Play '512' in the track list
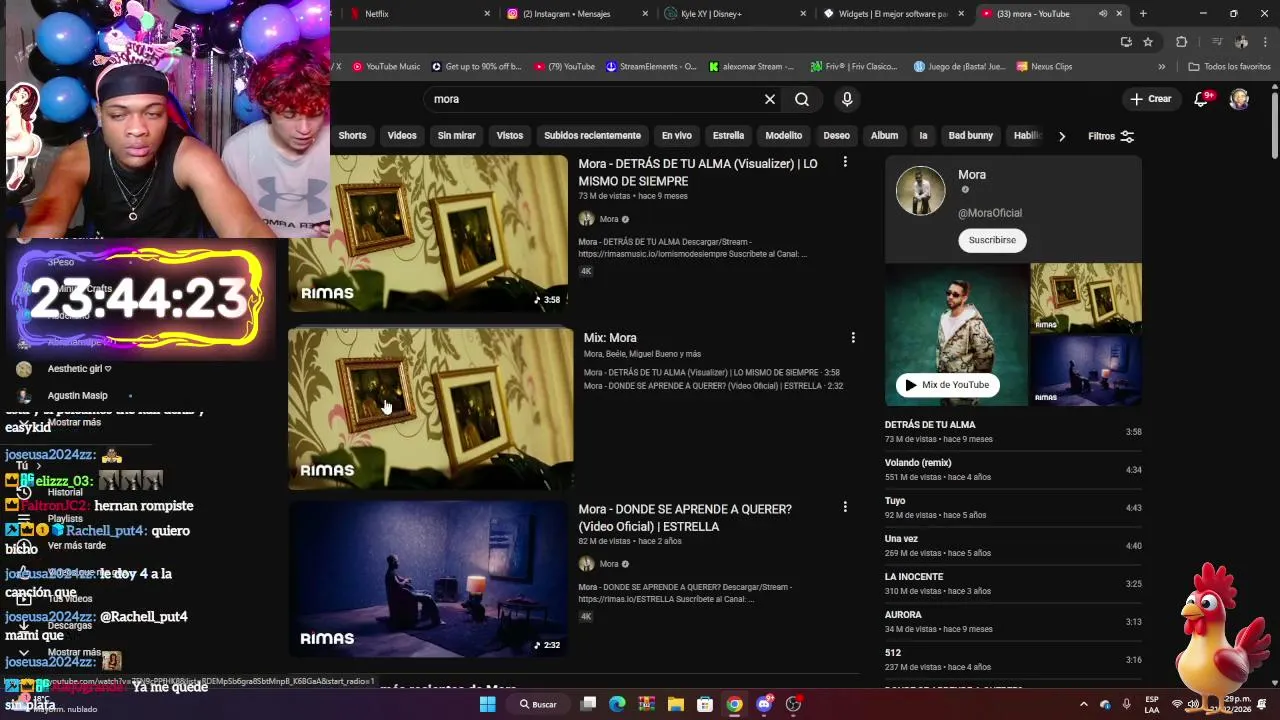Screen dimensions: 1280x720 click(1013, 660)
